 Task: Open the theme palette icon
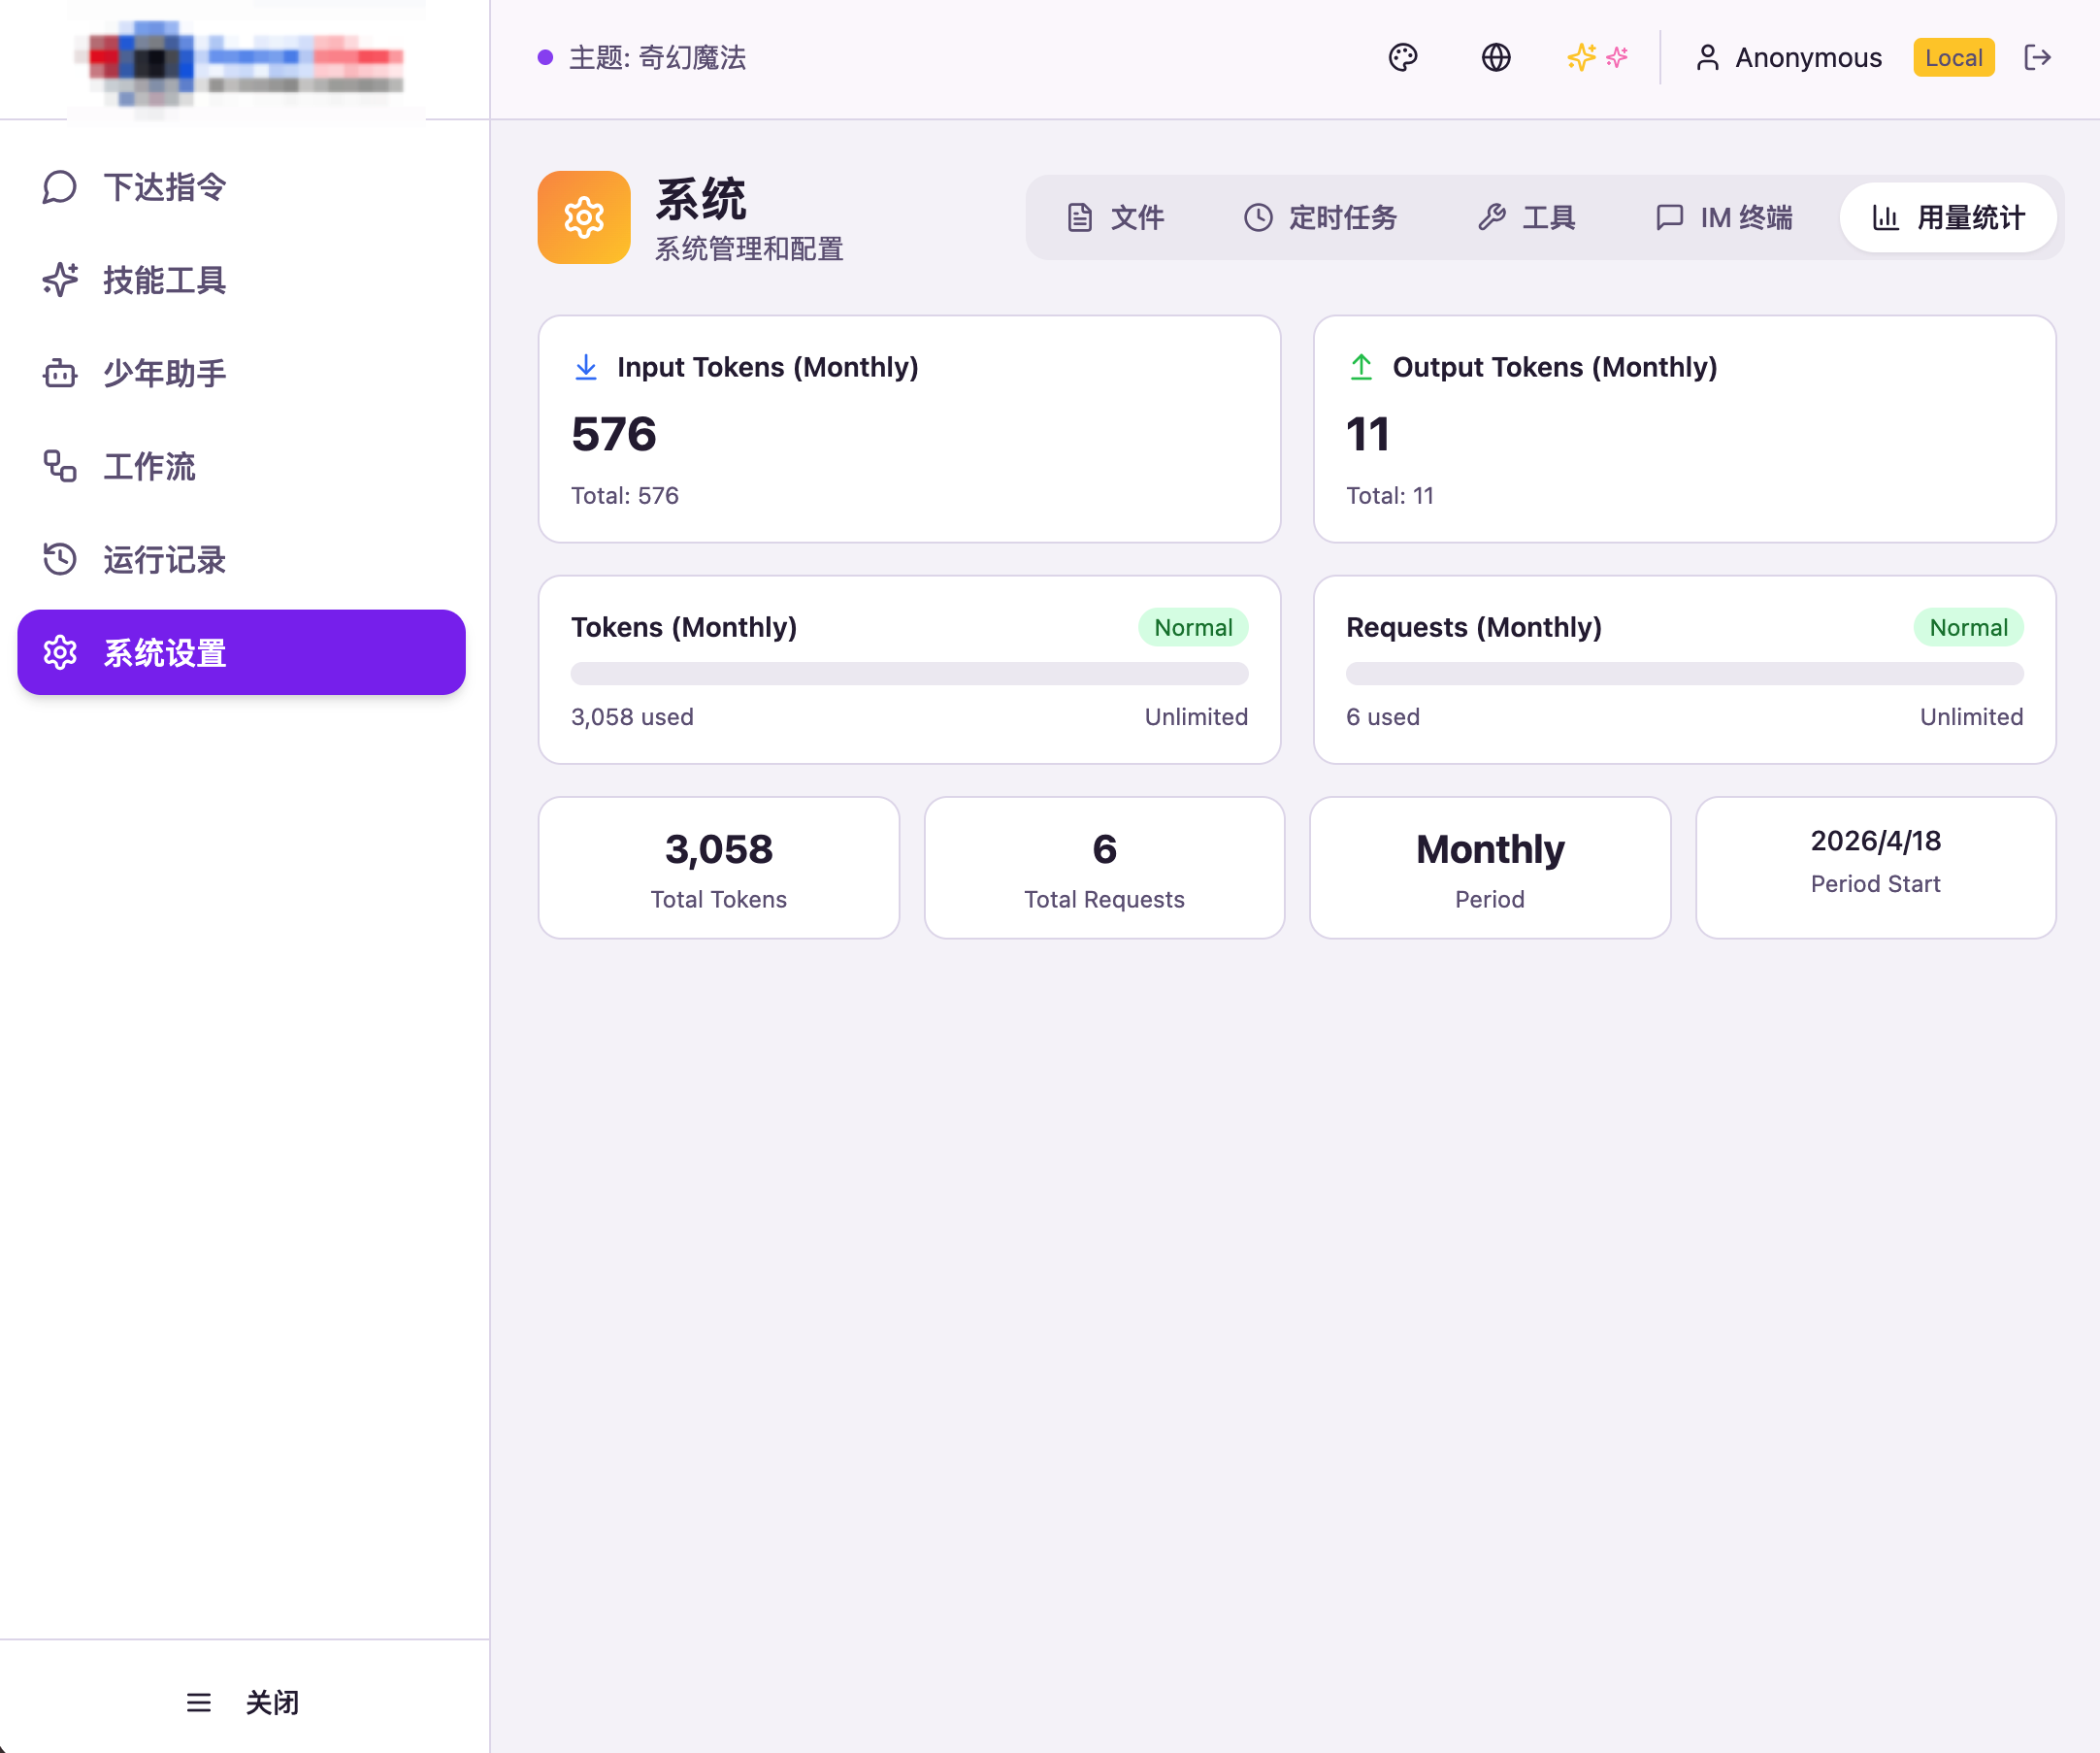click(1403, 58)
